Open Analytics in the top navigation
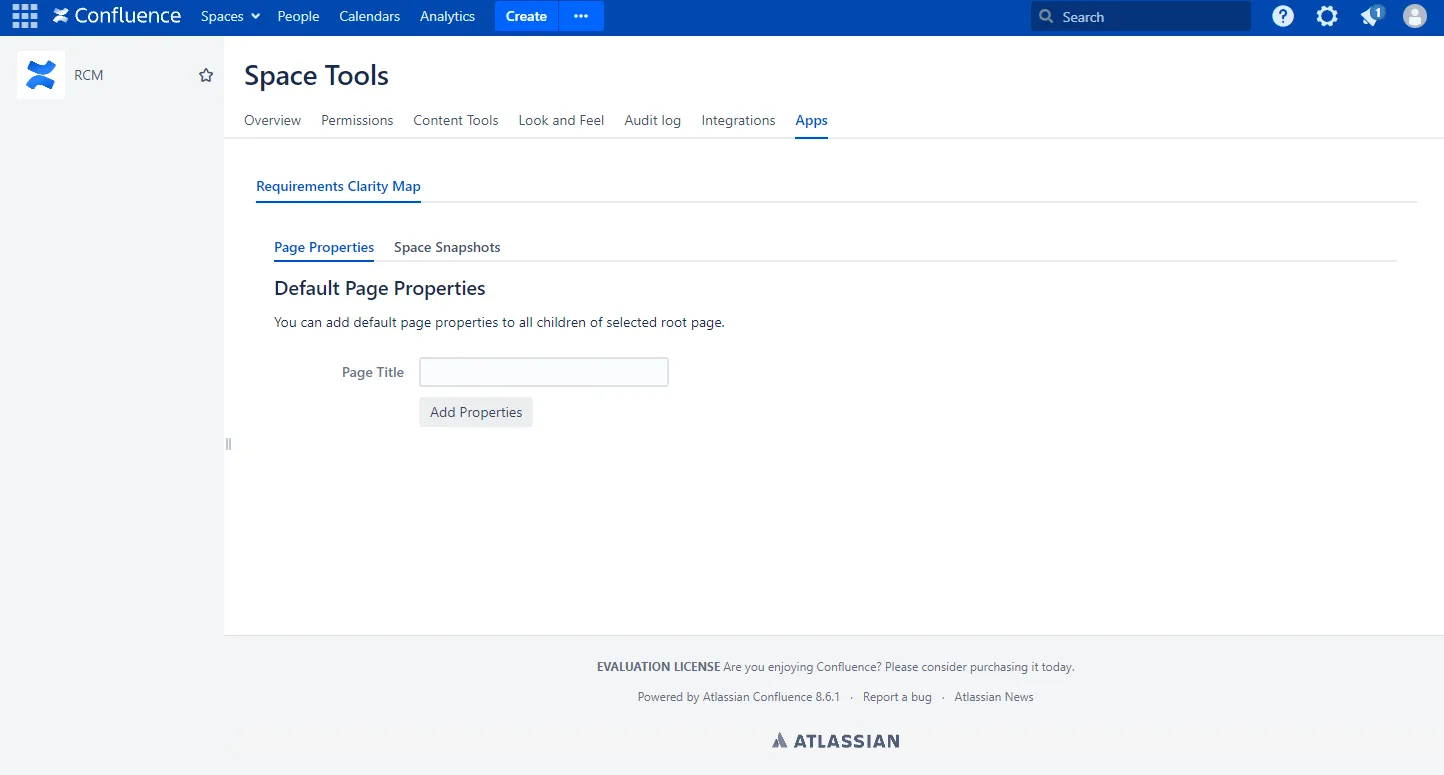The width and height of the screenshot is (1444, 775). tap(447, 16)
